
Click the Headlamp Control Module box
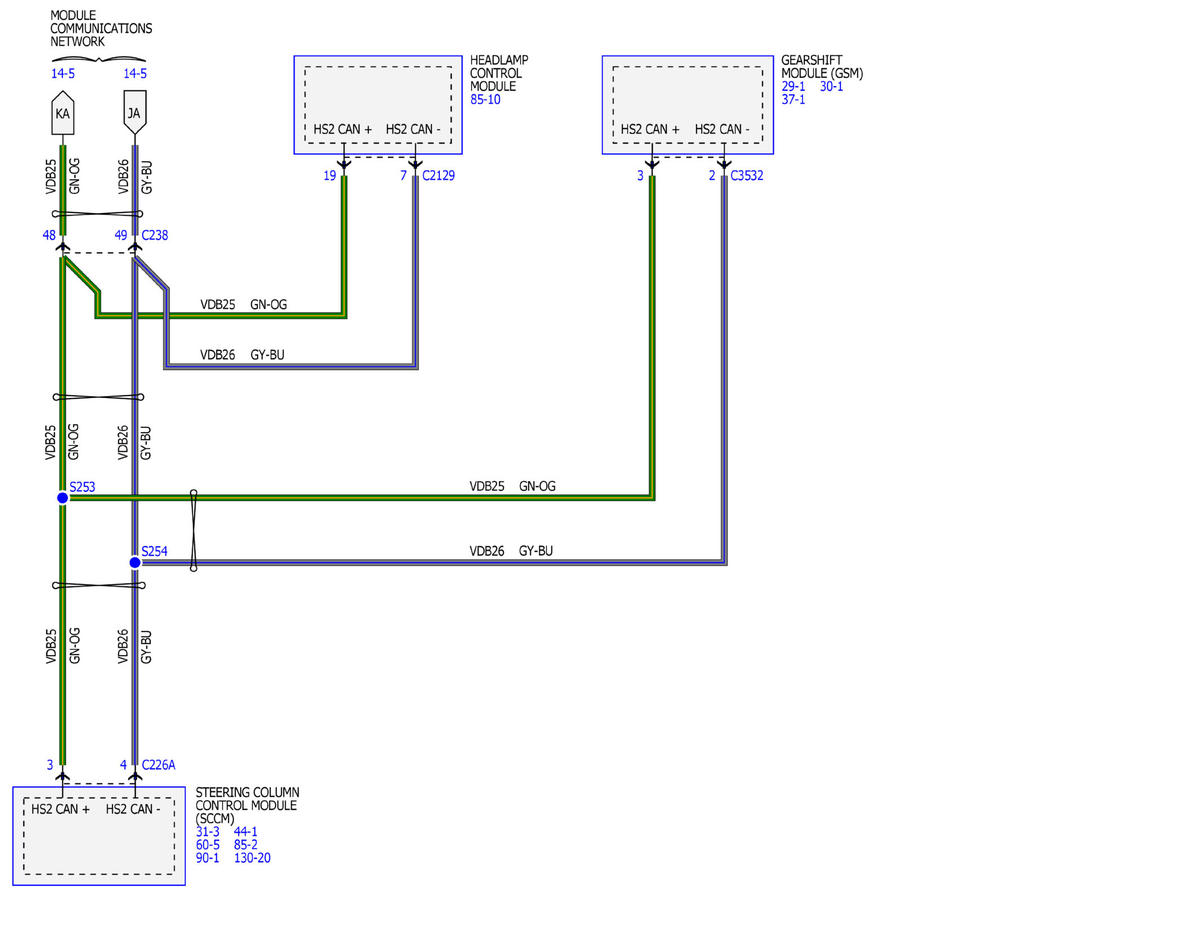[x=378, y=105]
